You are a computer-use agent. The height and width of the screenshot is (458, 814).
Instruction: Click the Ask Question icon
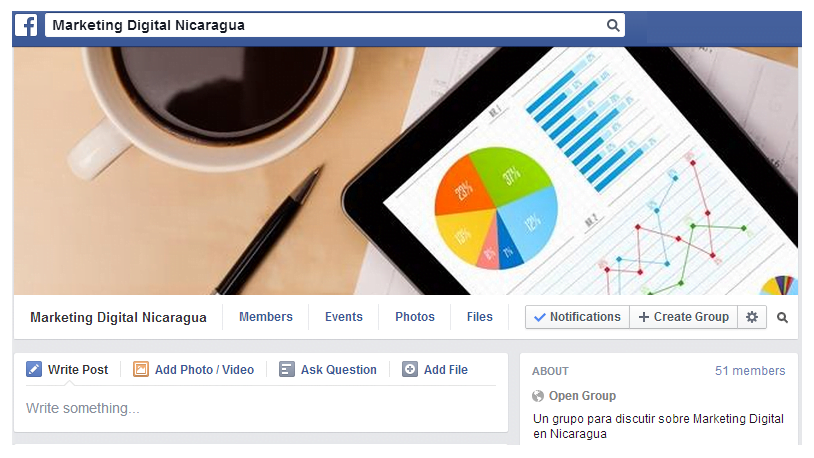tap(287, 369)
